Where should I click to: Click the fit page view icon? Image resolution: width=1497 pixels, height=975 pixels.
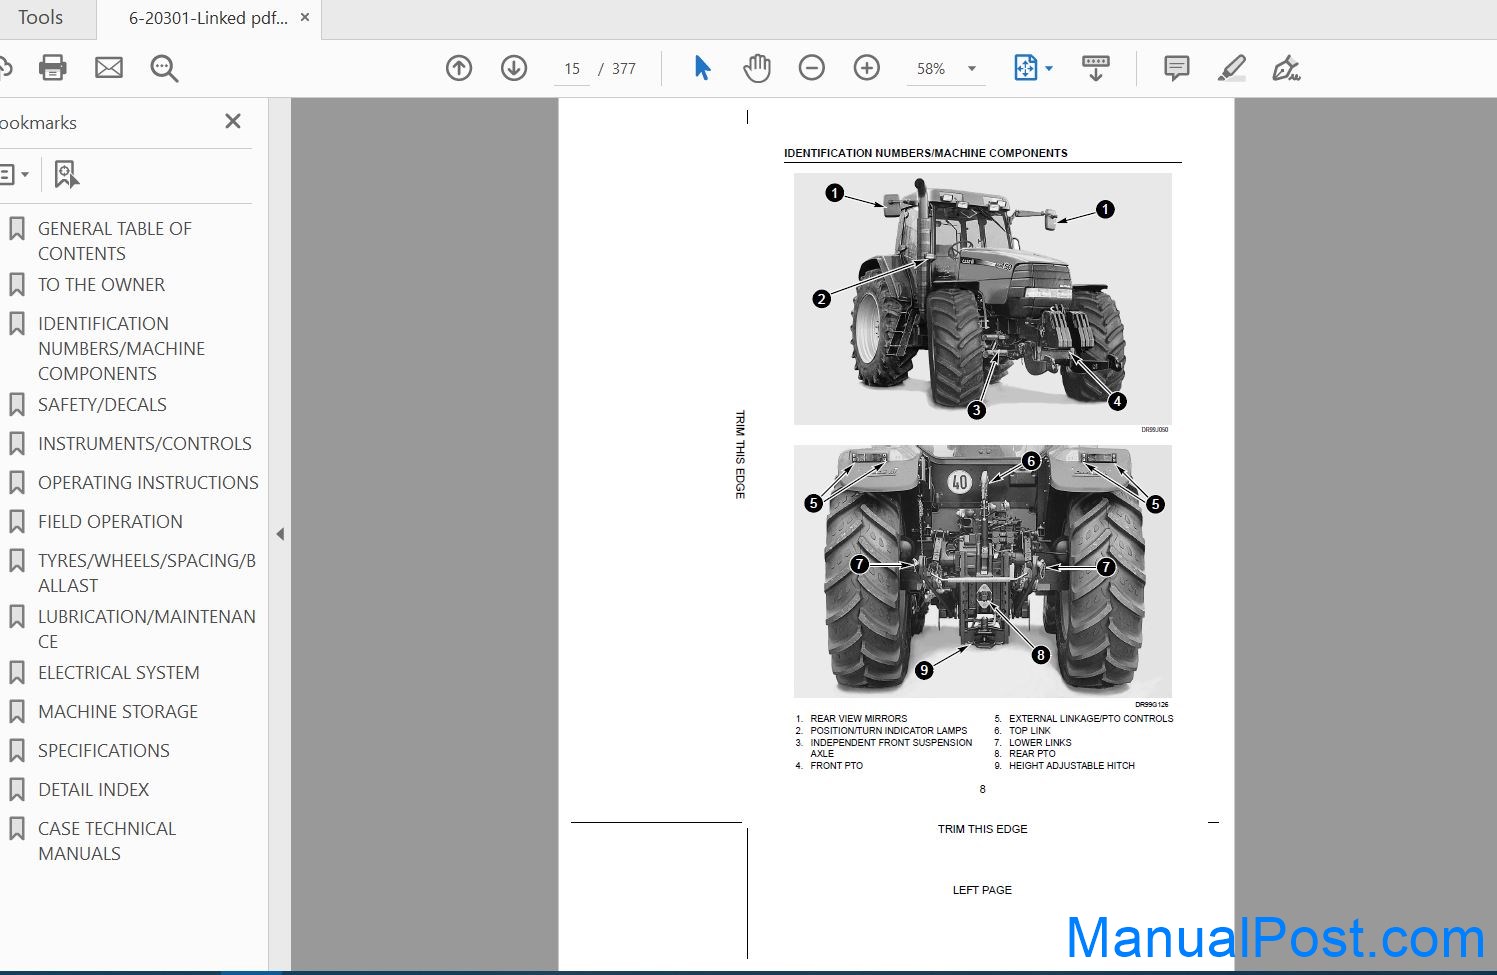pos(1026,68)
